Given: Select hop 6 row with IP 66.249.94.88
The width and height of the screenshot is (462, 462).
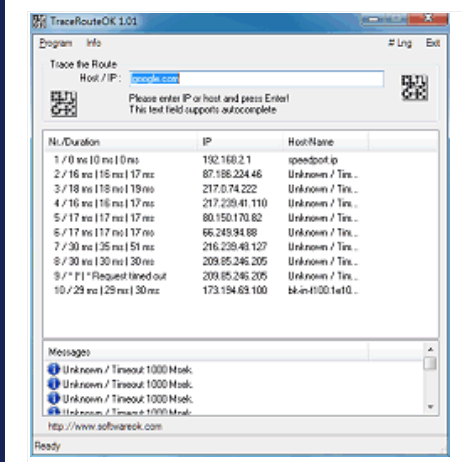Looking at the screenshot, I should tap(207, 232).
